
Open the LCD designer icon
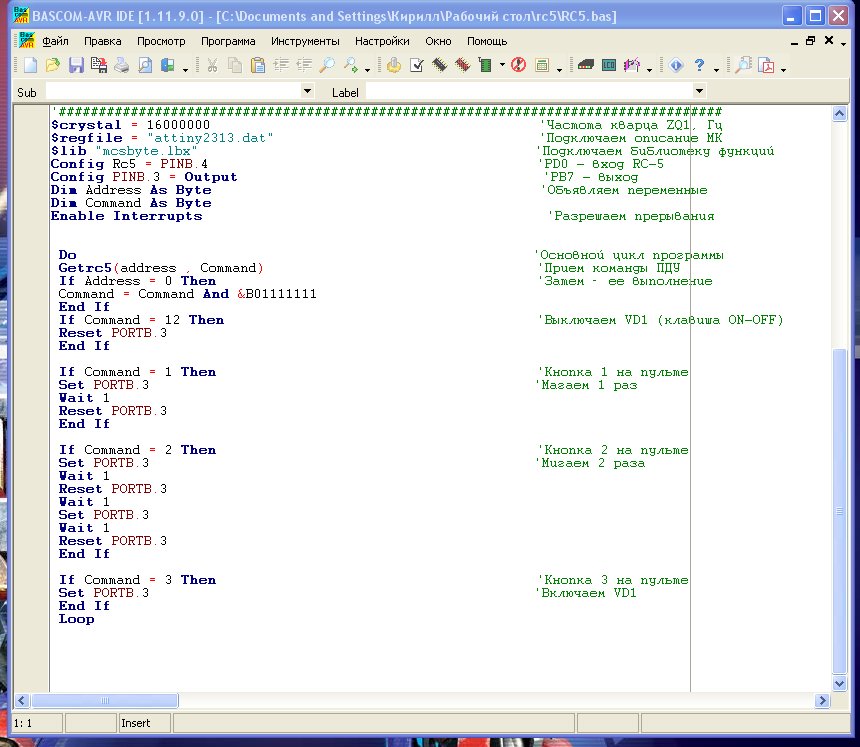pos(608,66)
